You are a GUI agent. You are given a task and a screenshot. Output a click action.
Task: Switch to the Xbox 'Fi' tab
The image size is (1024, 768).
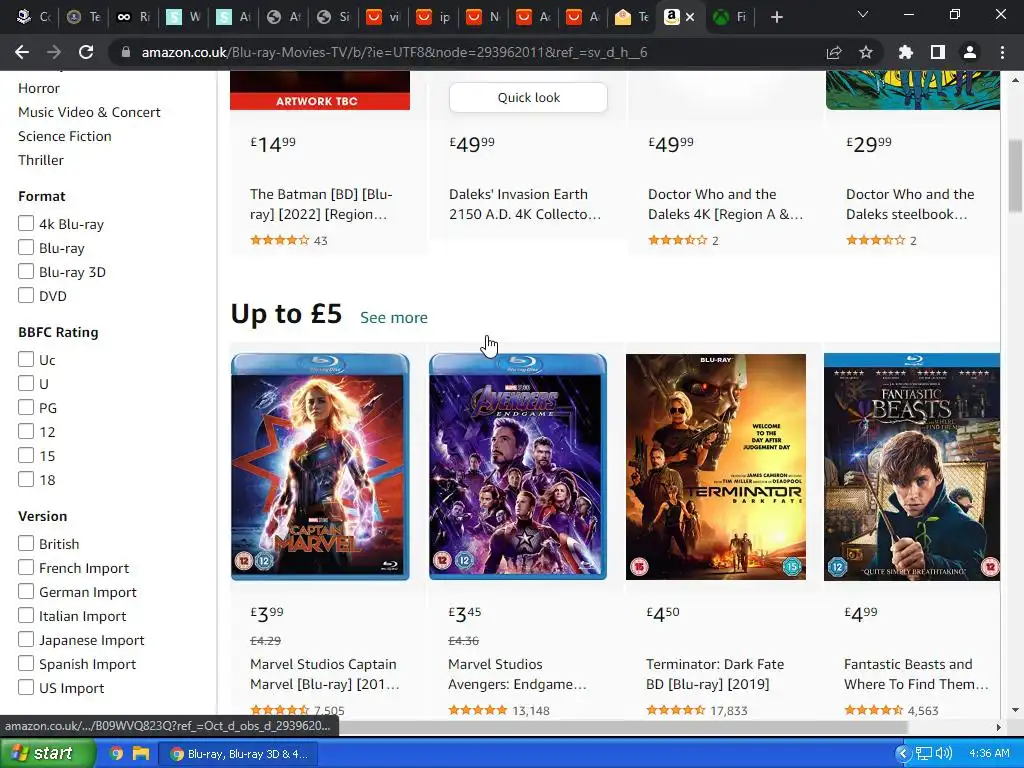click(x=730, y=17)
